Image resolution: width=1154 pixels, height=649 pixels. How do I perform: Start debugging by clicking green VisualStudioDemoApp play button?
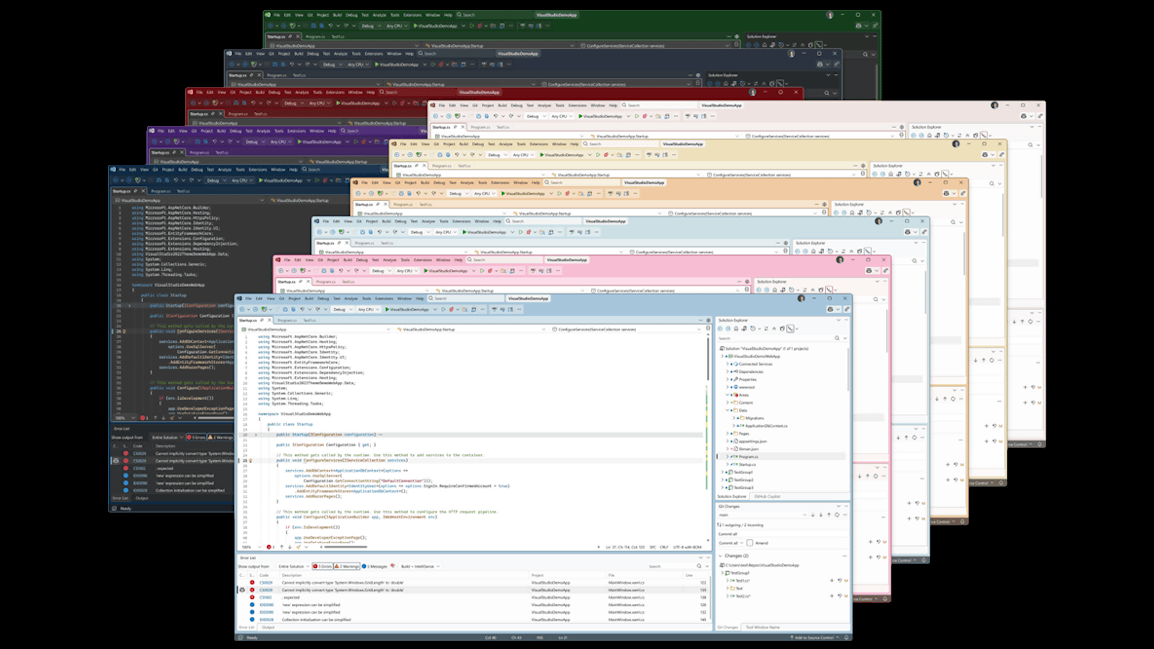tap(388, 312)
